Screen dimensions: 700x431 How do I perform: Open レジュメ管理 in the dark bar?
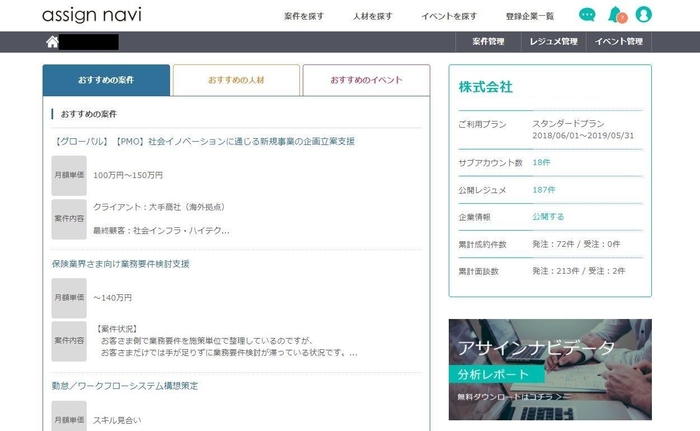point(554,42)
